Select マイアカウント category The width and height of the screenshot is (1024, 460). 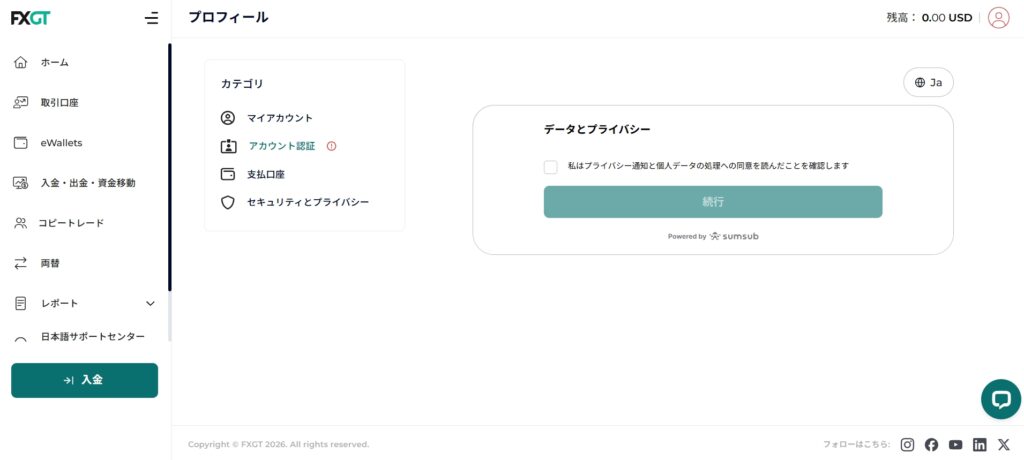(279, 118)
